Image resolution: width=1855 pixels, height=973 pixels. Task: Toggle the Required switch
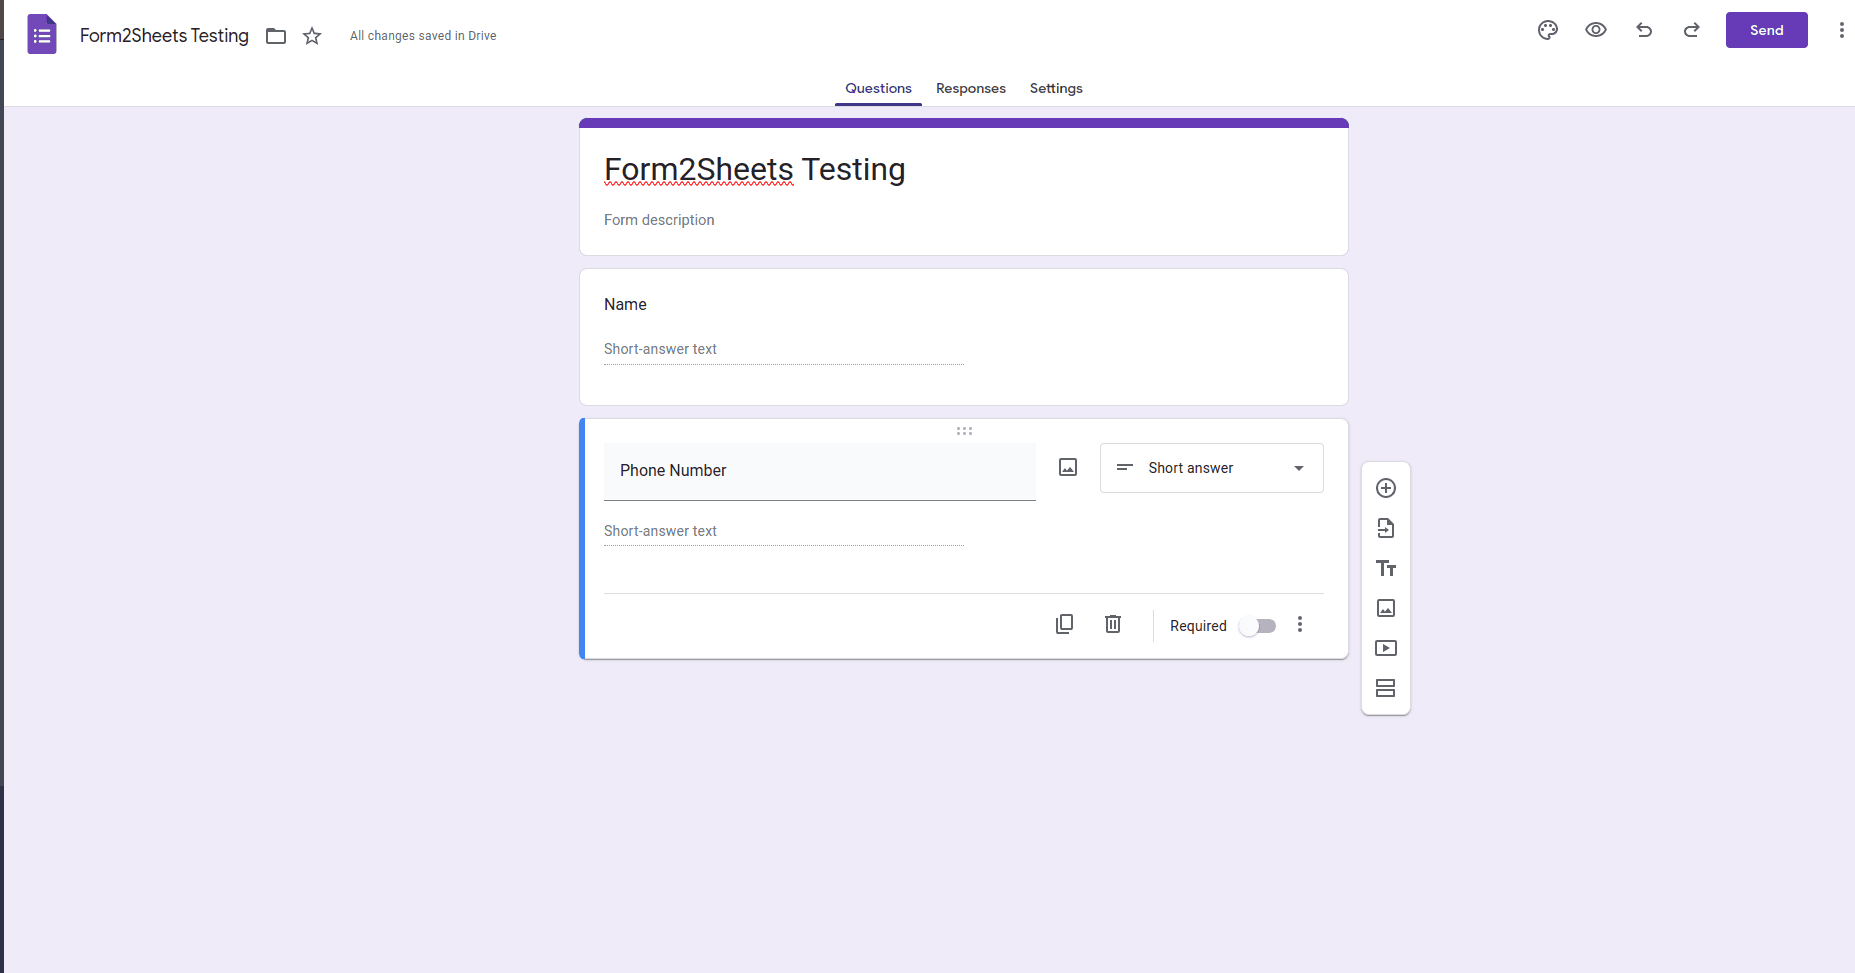pos(1258,626)
